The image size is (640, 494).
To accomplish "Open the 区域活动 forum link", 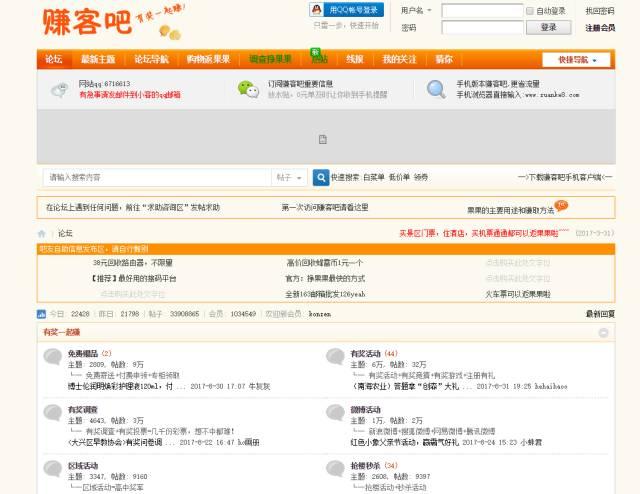I will tap(83, 465).
